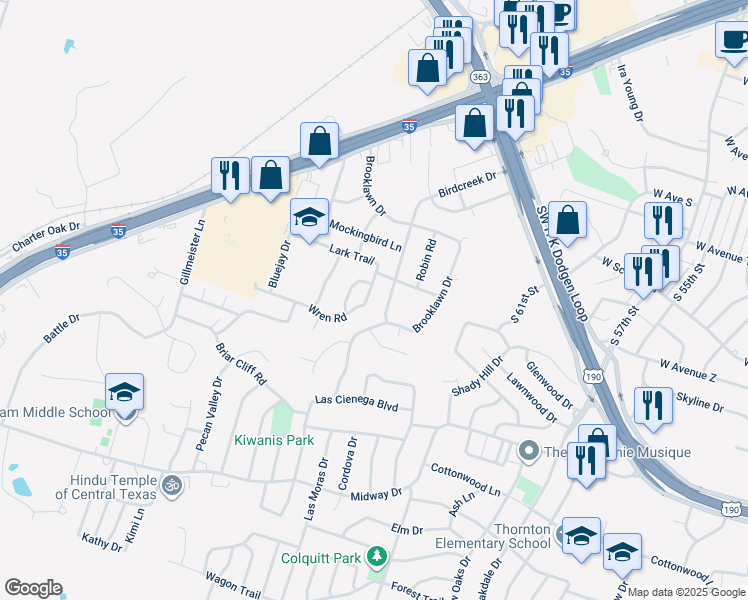Click the middle school graduation cap marker
Image resolution: width=748 pixels, height=600 pixels.
[125, 393]
